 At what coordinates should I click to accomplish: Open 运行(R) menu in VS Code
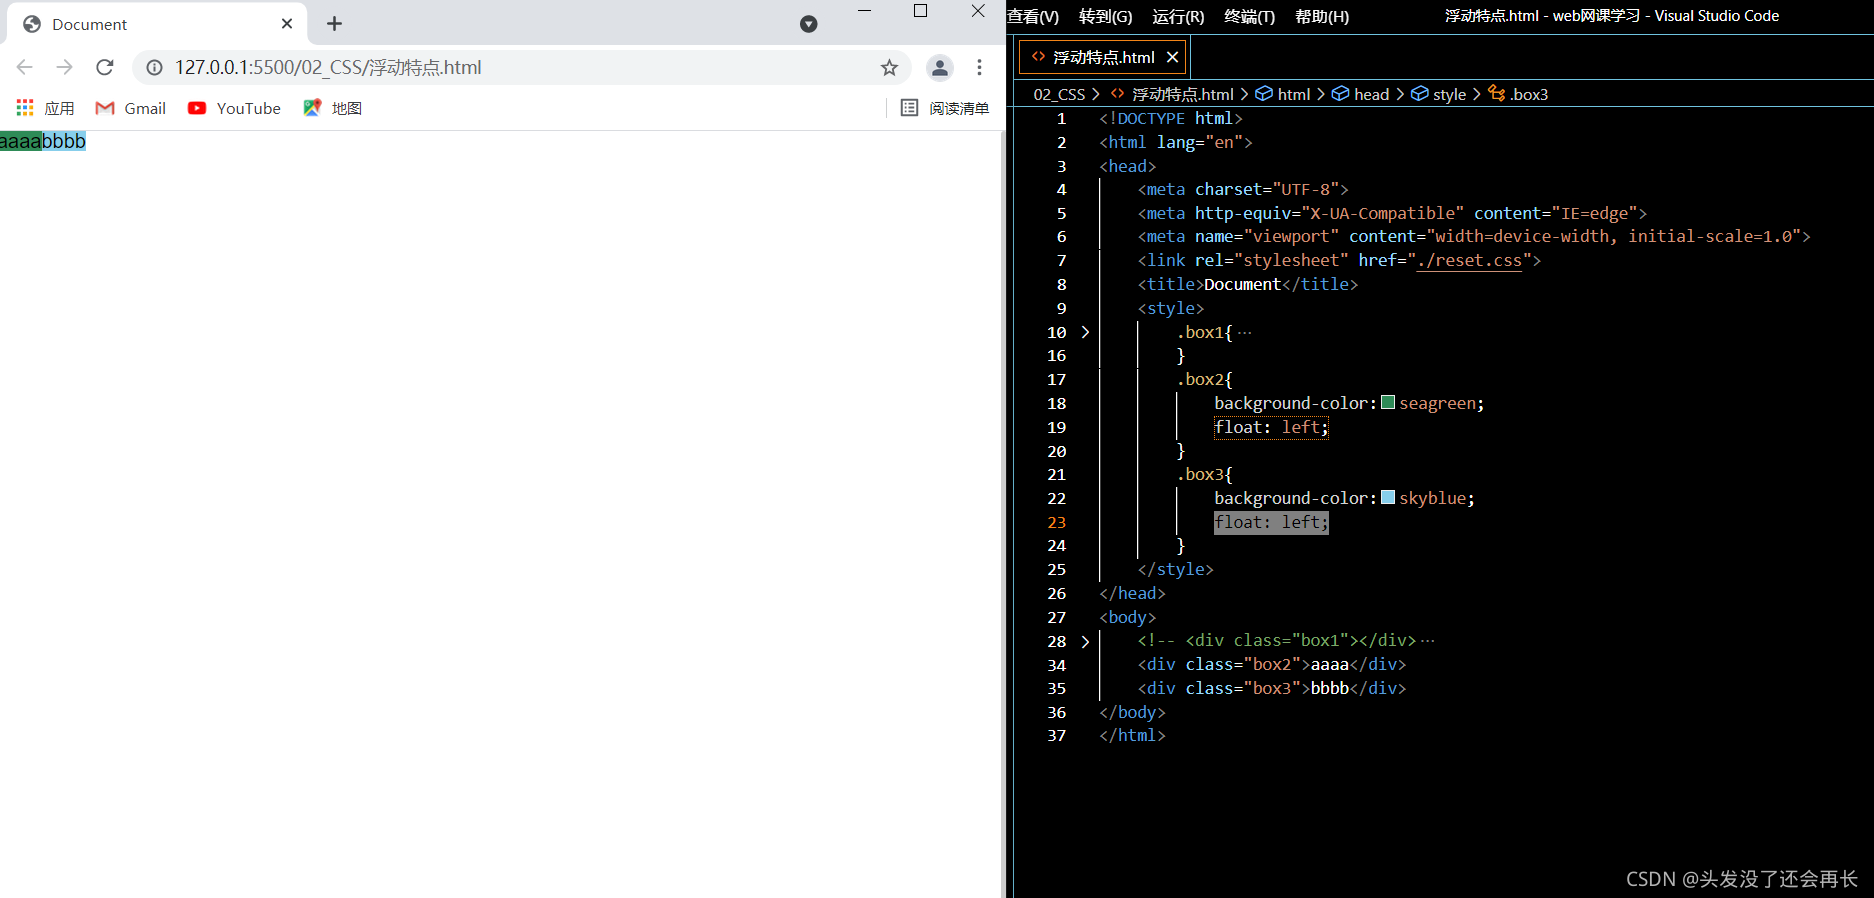[1178, 16]
